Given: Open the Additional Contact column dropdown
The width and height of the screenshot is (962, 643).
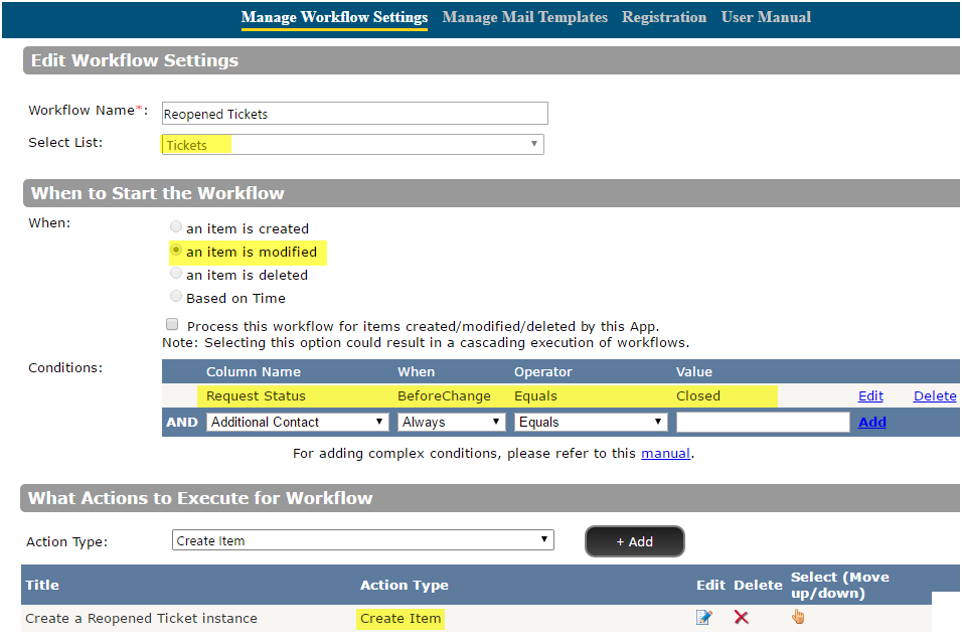Looking at the screenshot, I should click(294, 421).
